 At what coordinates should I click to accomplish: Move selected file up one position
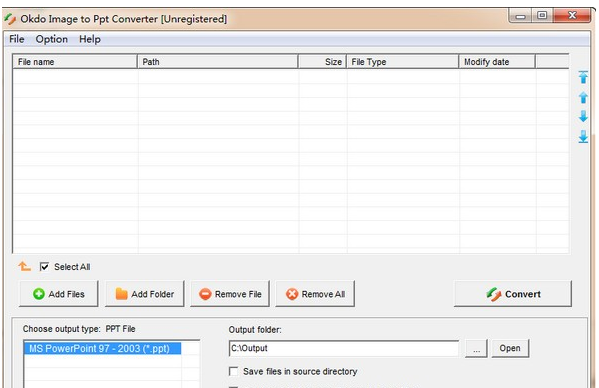tap(583, 97)
